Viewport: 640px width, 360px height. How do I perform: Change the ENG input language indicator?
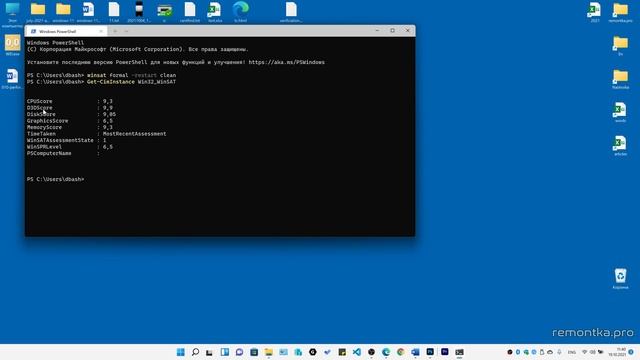tap(572, 352)
